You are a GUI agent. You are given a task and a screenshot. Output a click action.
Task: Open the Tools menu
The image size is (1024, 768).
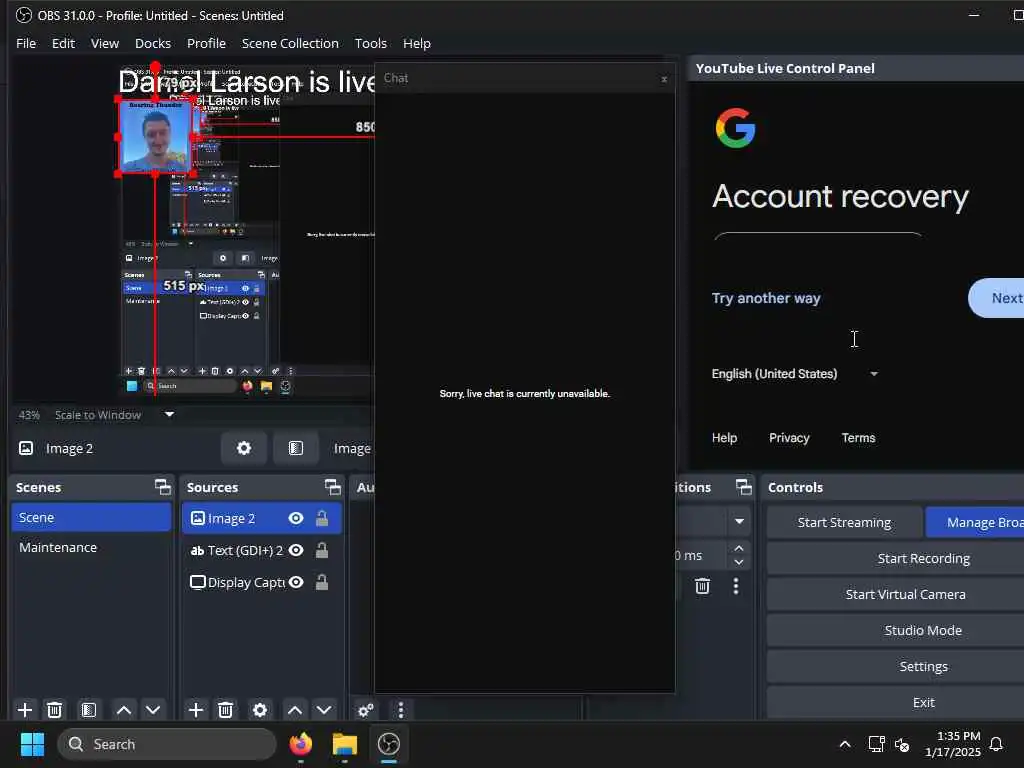(x=370, y=43)
